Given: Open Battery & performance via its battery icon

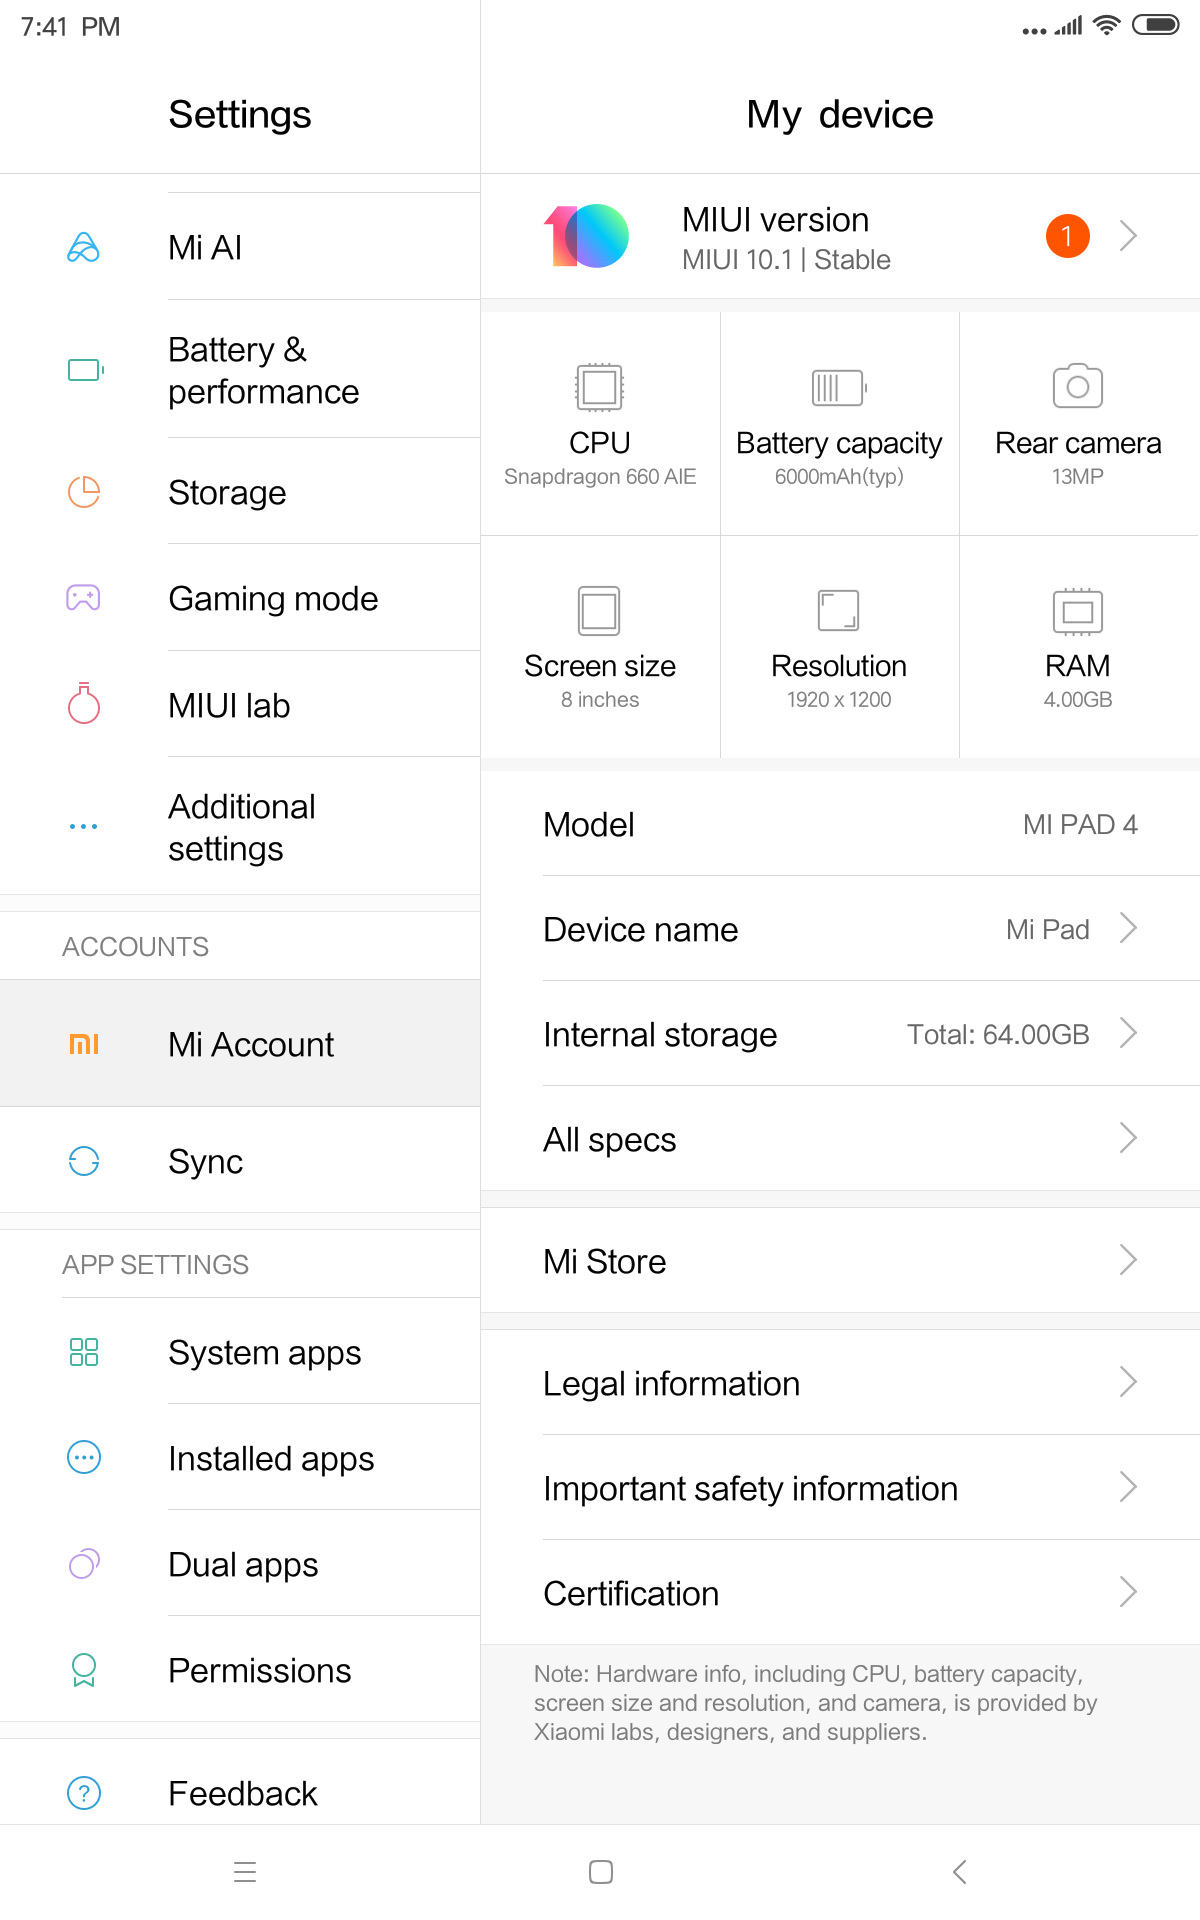Looking at the screenshot, I should pyautogui.click(x=85, y=370).
